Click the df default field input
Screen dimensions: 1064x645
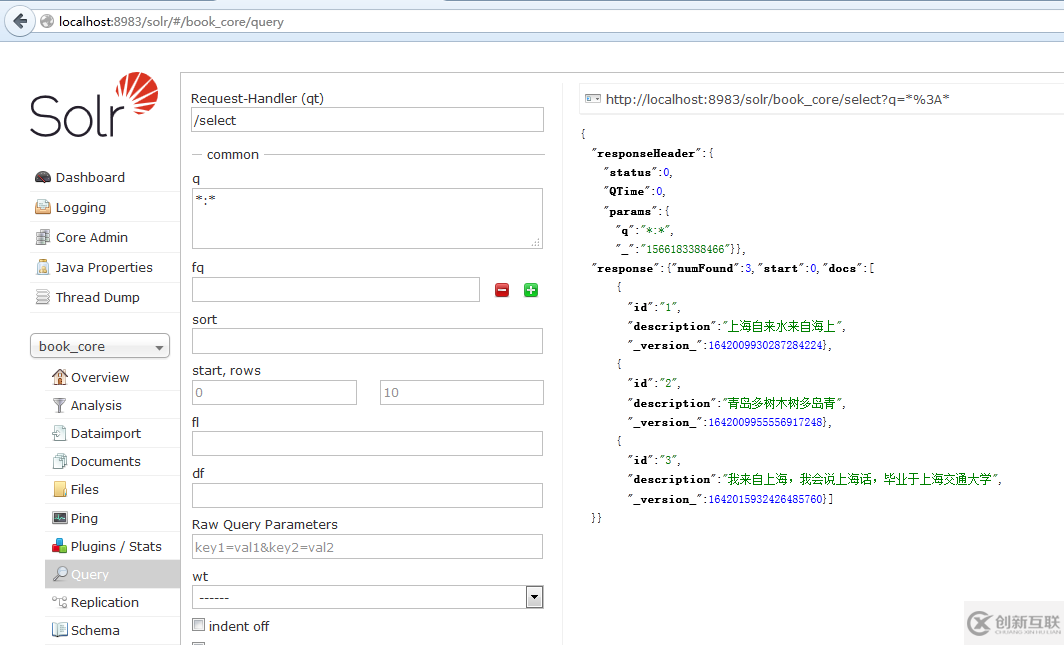click(x=367, y=495)
